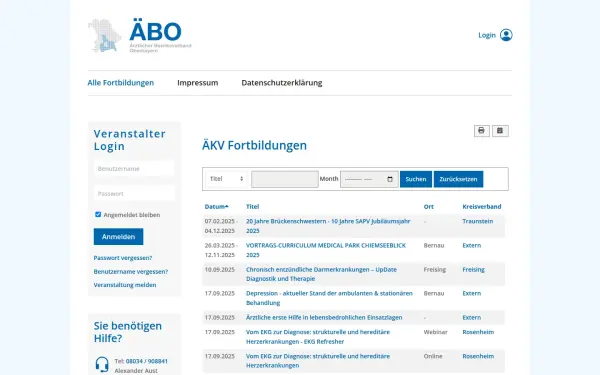
Task: Open the Alle Fortbildungen menu item
Action: pyautogui.click(x=121, y=83)
